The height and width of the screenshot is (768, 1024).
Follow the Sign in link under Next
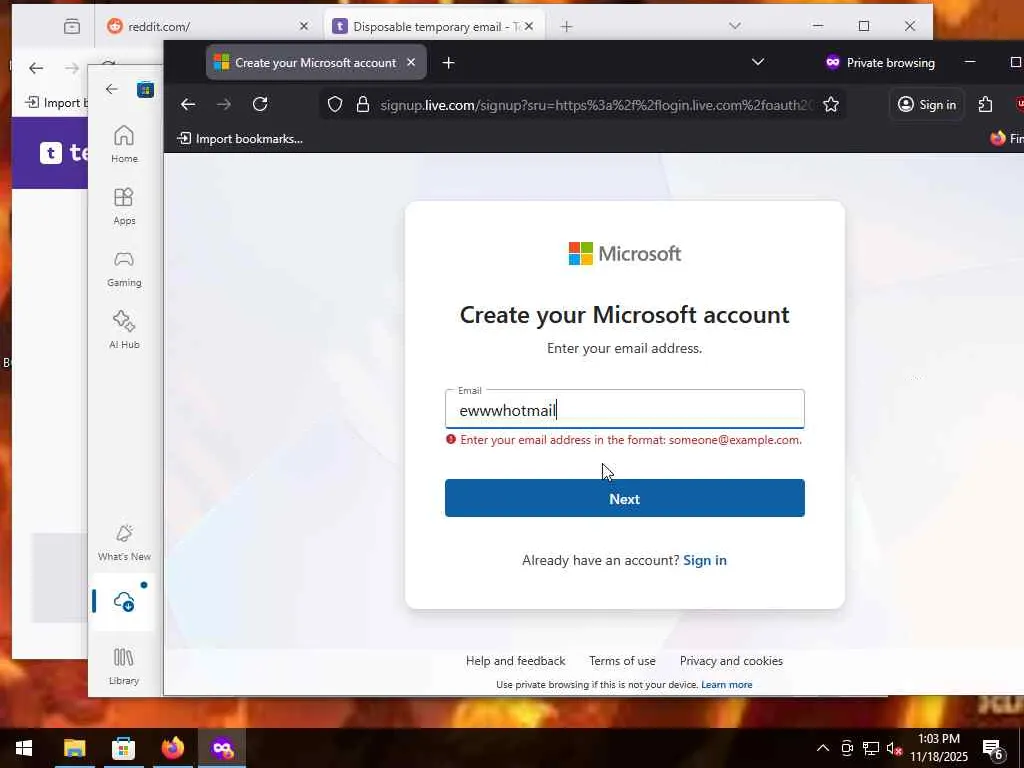coord(705,560)
